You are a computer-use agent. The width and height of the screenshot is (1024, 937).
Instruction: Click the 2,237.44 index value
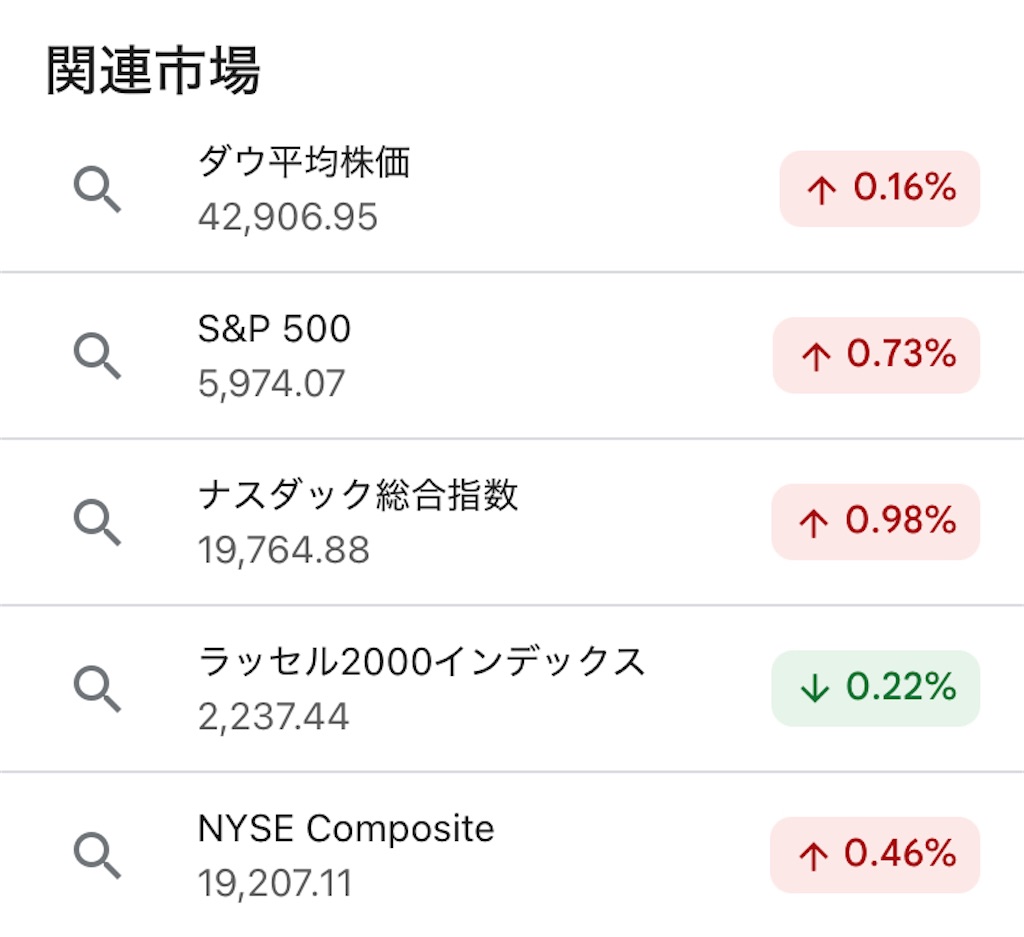click(x=274, y=717)
